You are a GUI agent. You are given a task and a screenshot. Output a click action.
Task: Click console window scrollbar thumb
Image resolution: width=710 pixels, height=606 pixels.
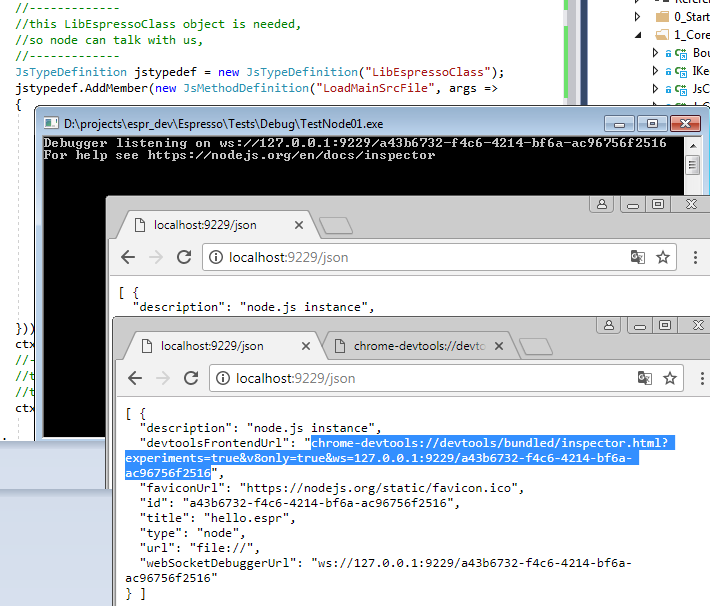[693, 165]
